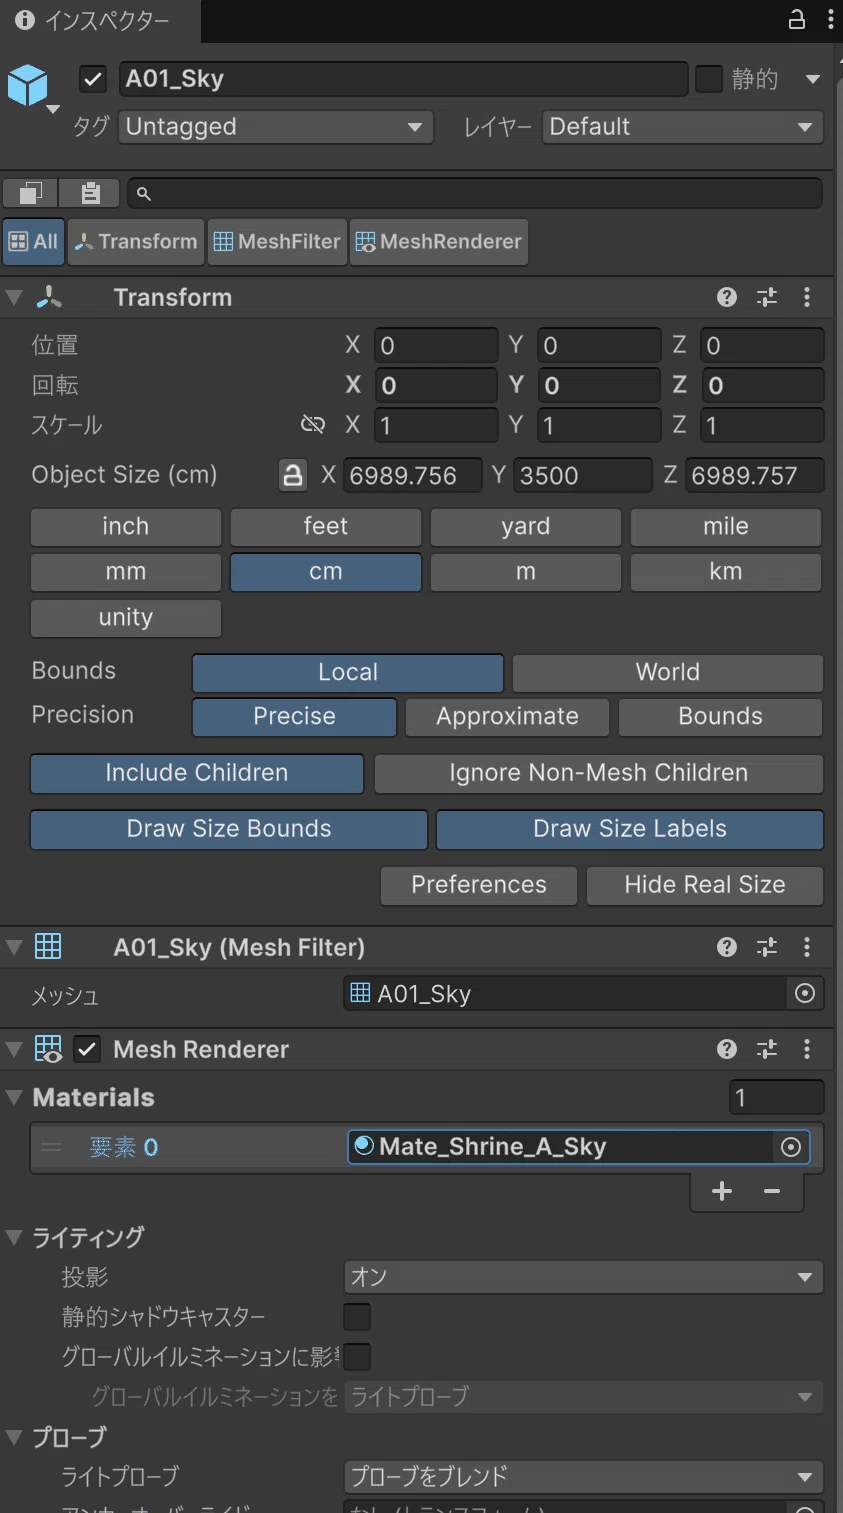843x1513 pixels.
Task: Open the Mesh Filter presets icon
Action: click(x=767, y=947)
